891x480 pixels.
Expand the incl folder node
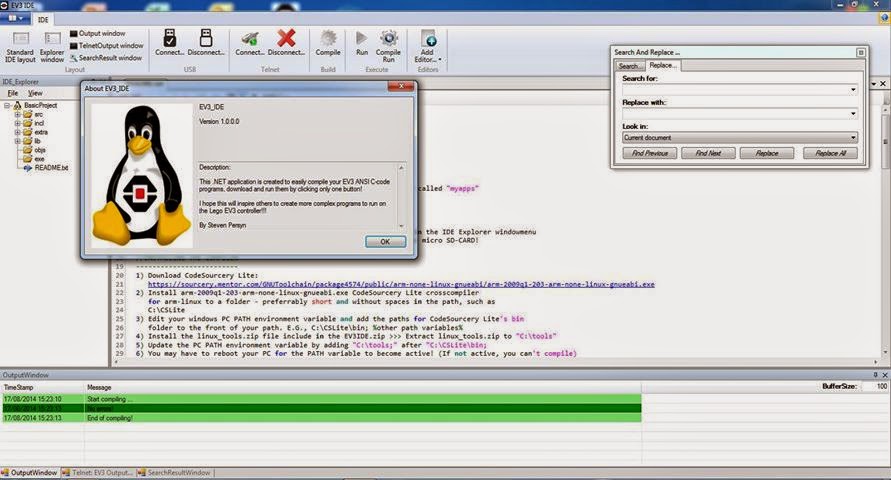click(17, 123)
